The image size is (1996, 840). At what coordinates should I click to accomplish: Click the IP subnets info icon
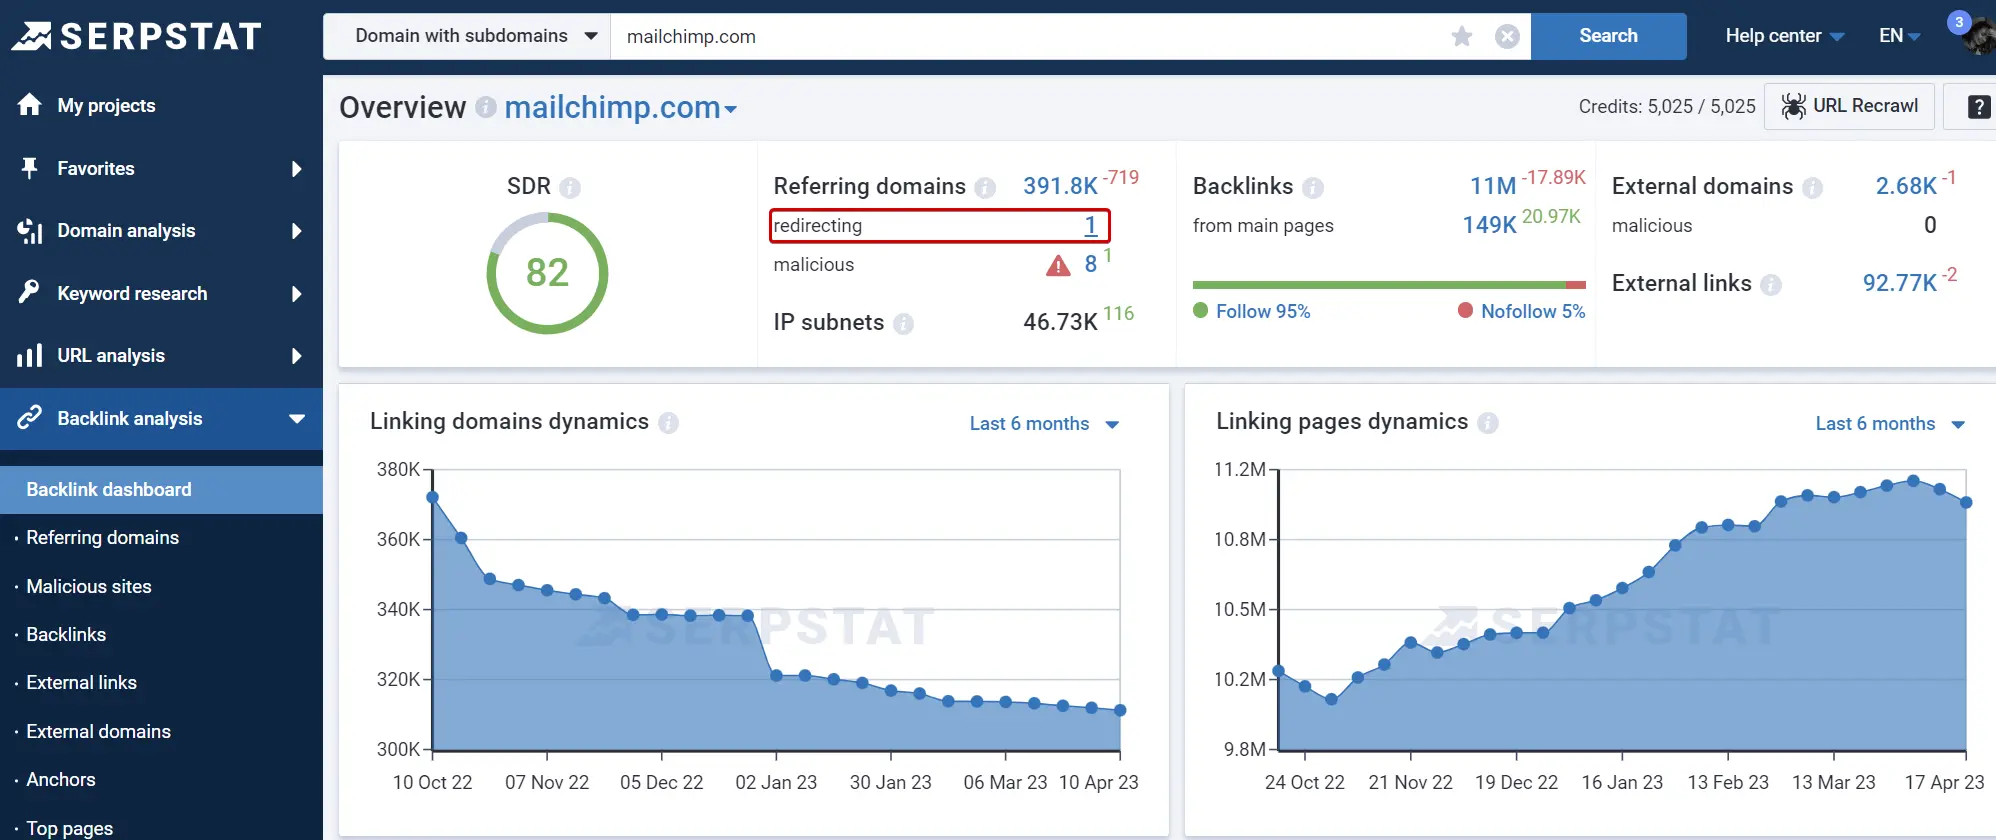(903, 323)
